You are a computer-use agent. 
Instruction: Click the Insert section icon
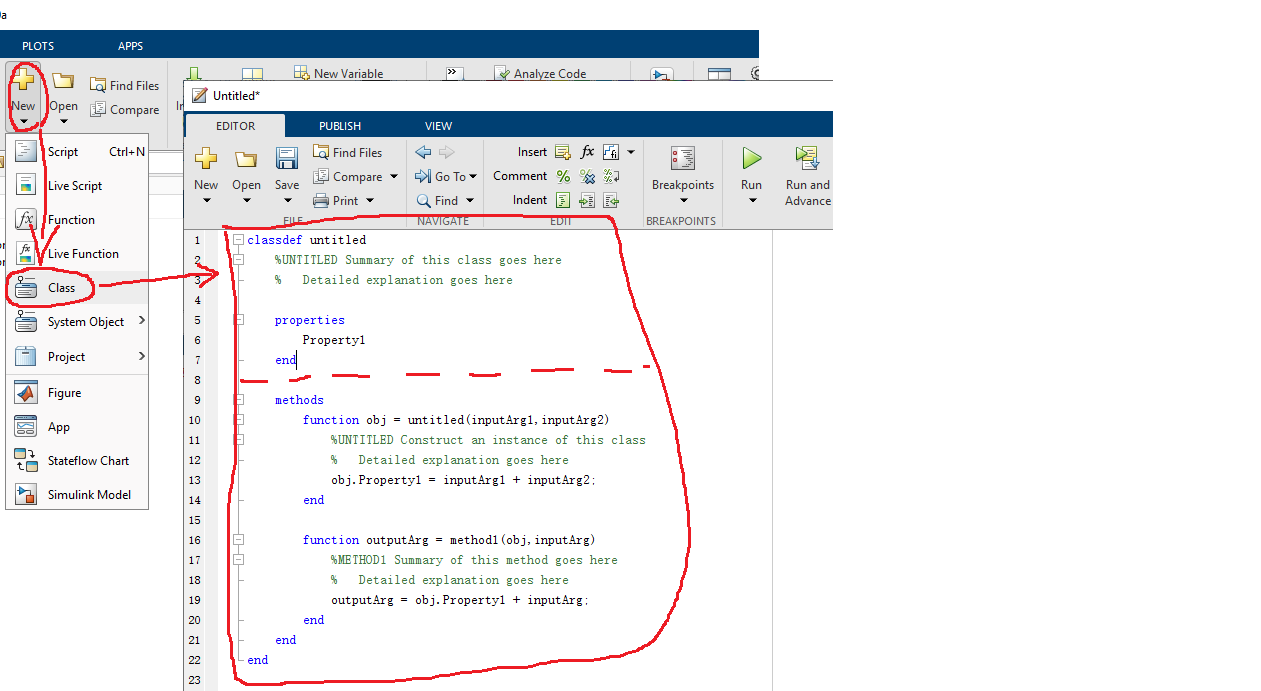pos(563,152)
